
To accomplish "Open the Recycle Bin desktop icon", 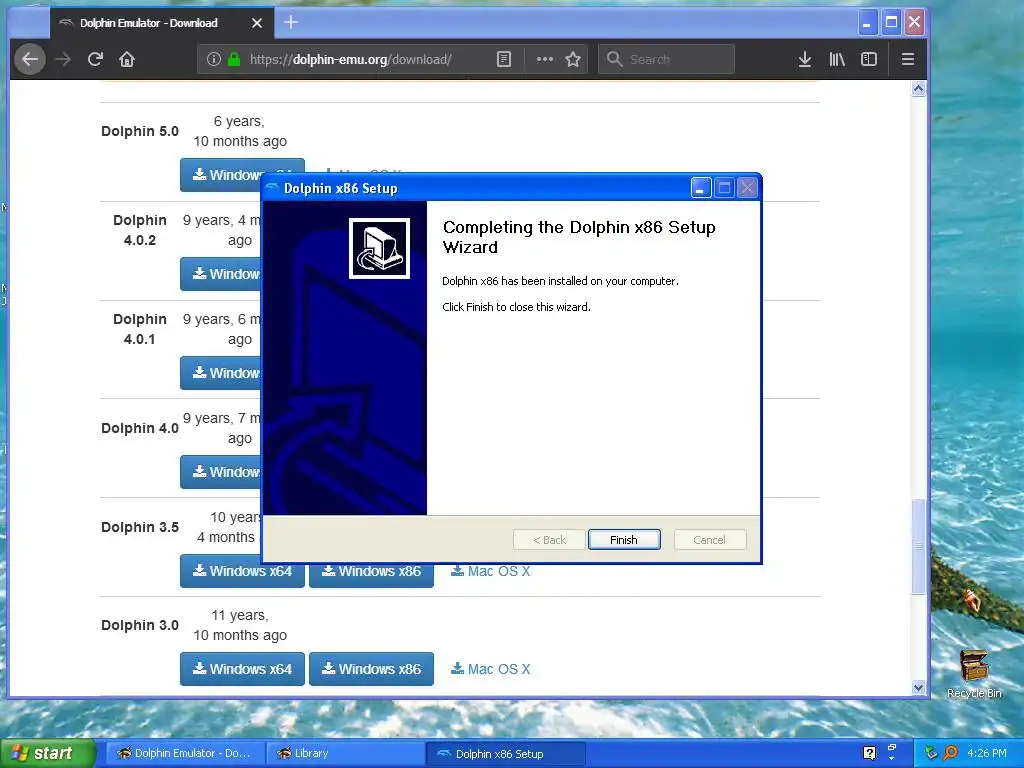I will 974,674.
